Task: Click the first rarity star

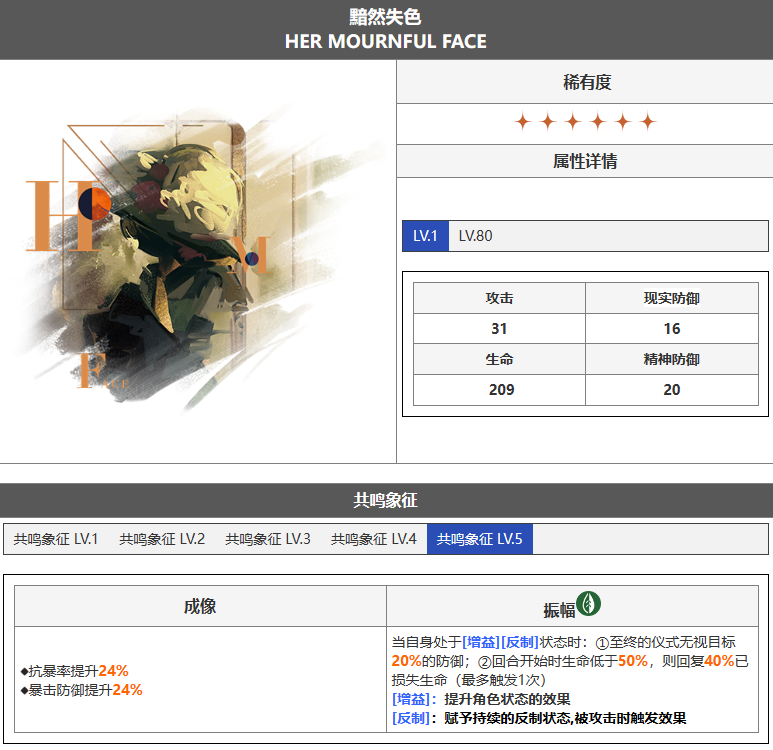Action: [x=523, y=121]
